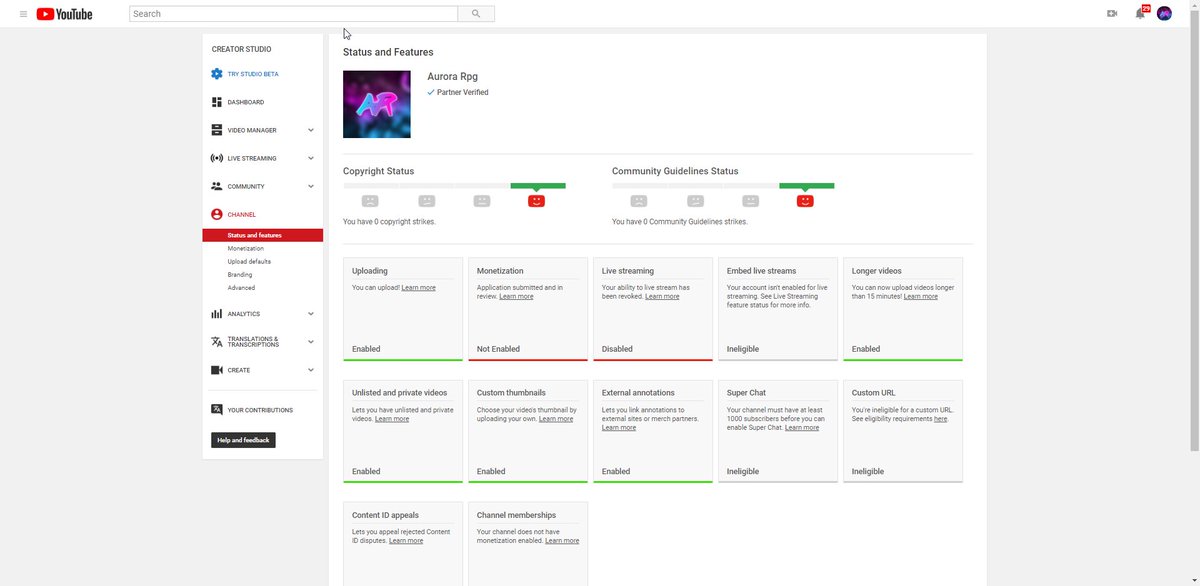
Task: Open Learn more in External annotations card
Action: click(x=619, y=428)
